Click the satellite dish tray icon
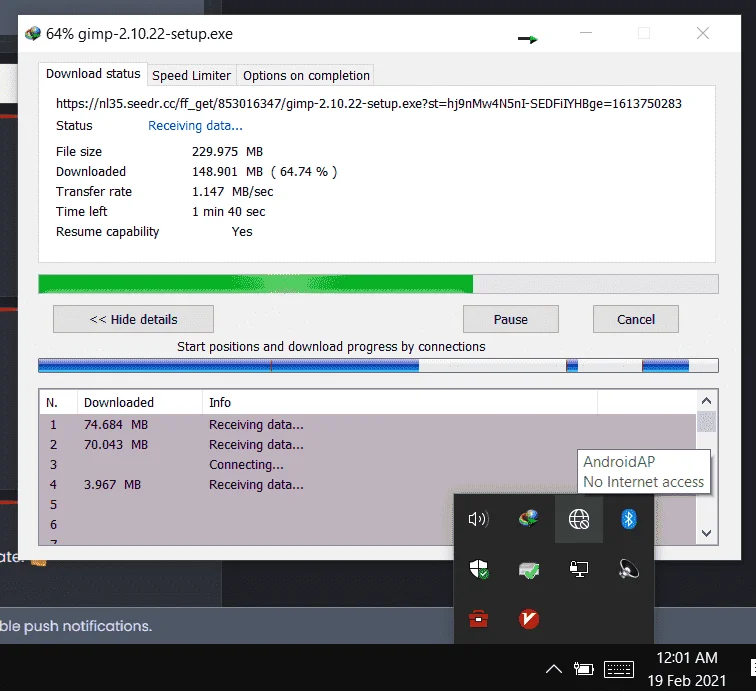 629,569
